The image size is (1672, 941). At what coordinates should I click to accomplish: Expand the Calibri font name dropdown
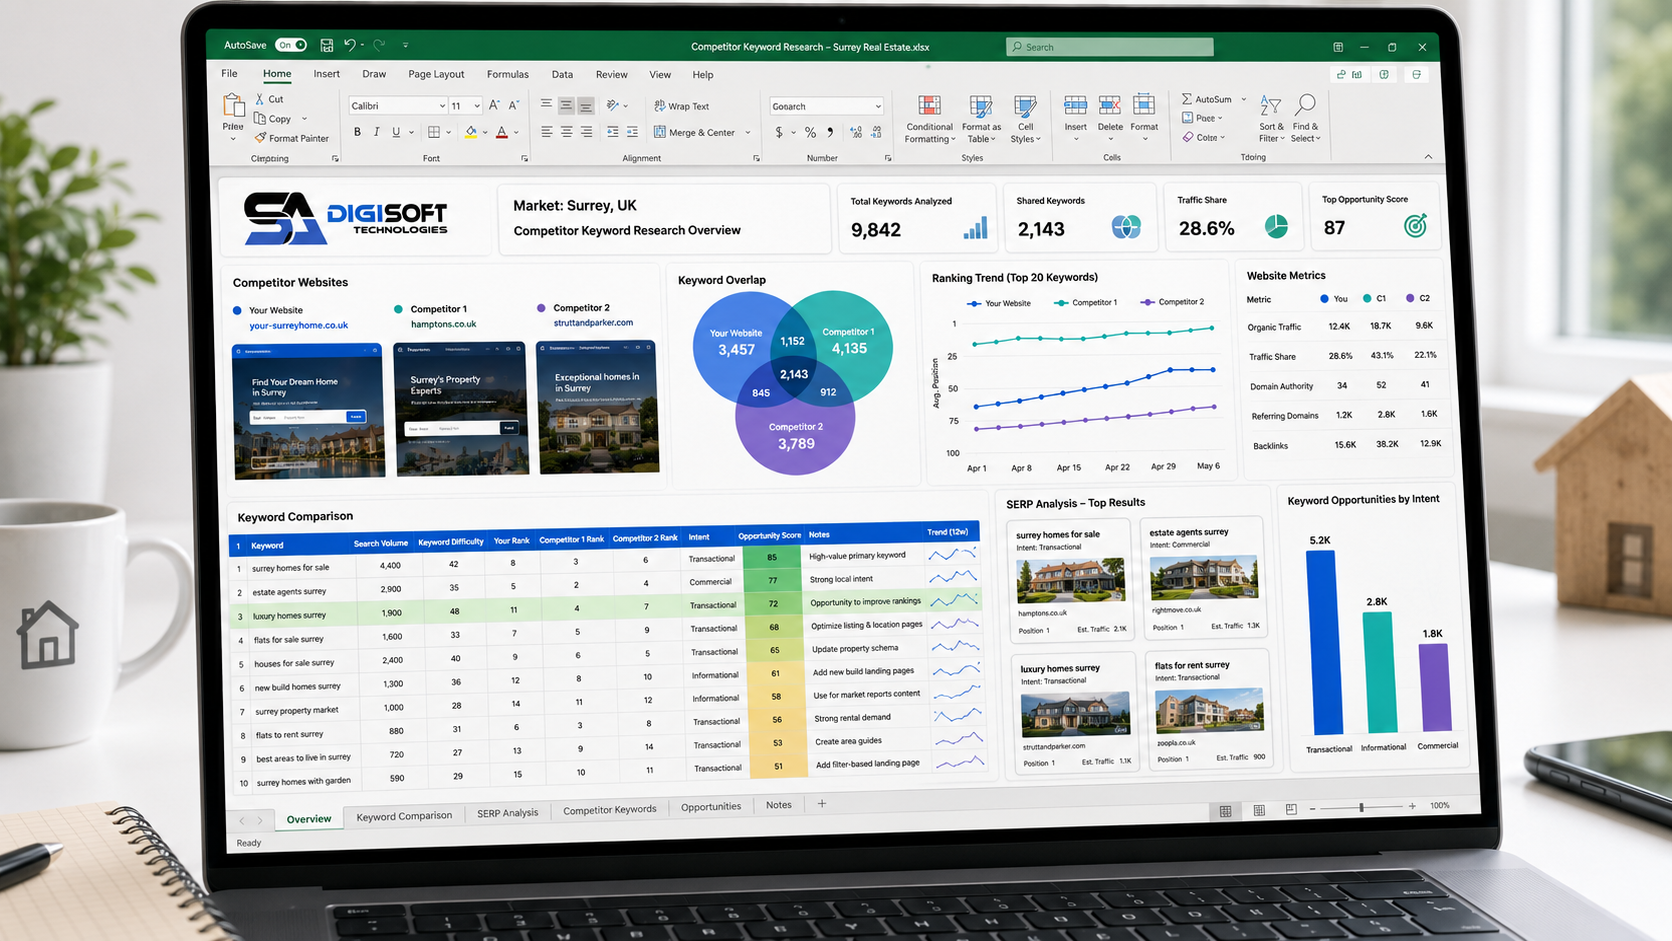click(442, 106)
